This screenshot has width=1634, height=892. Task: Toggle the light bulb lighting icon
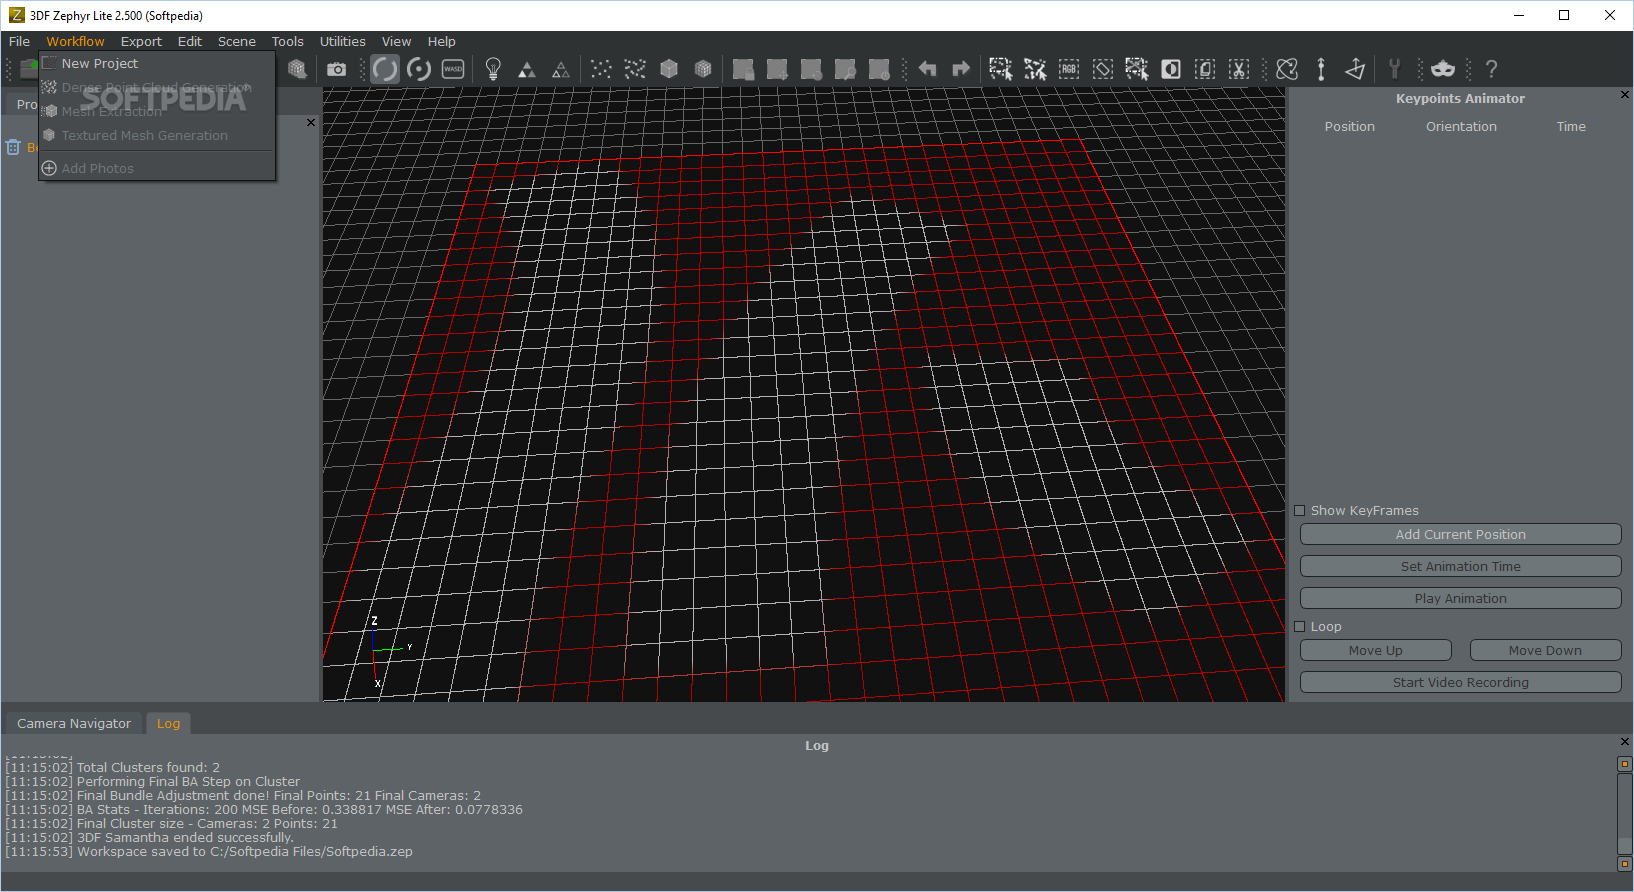tap(493, 69)
